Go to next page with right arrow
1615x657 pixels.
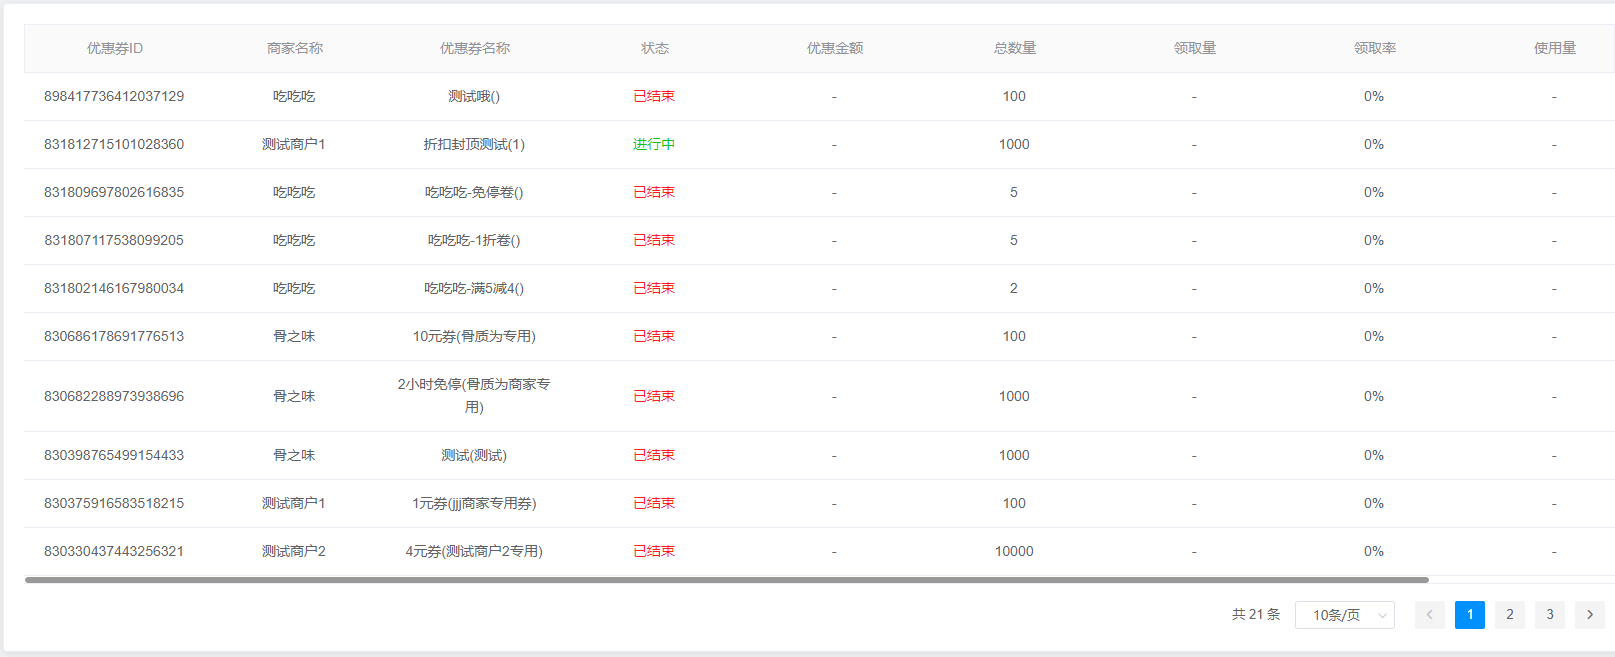pos(1589,615)
